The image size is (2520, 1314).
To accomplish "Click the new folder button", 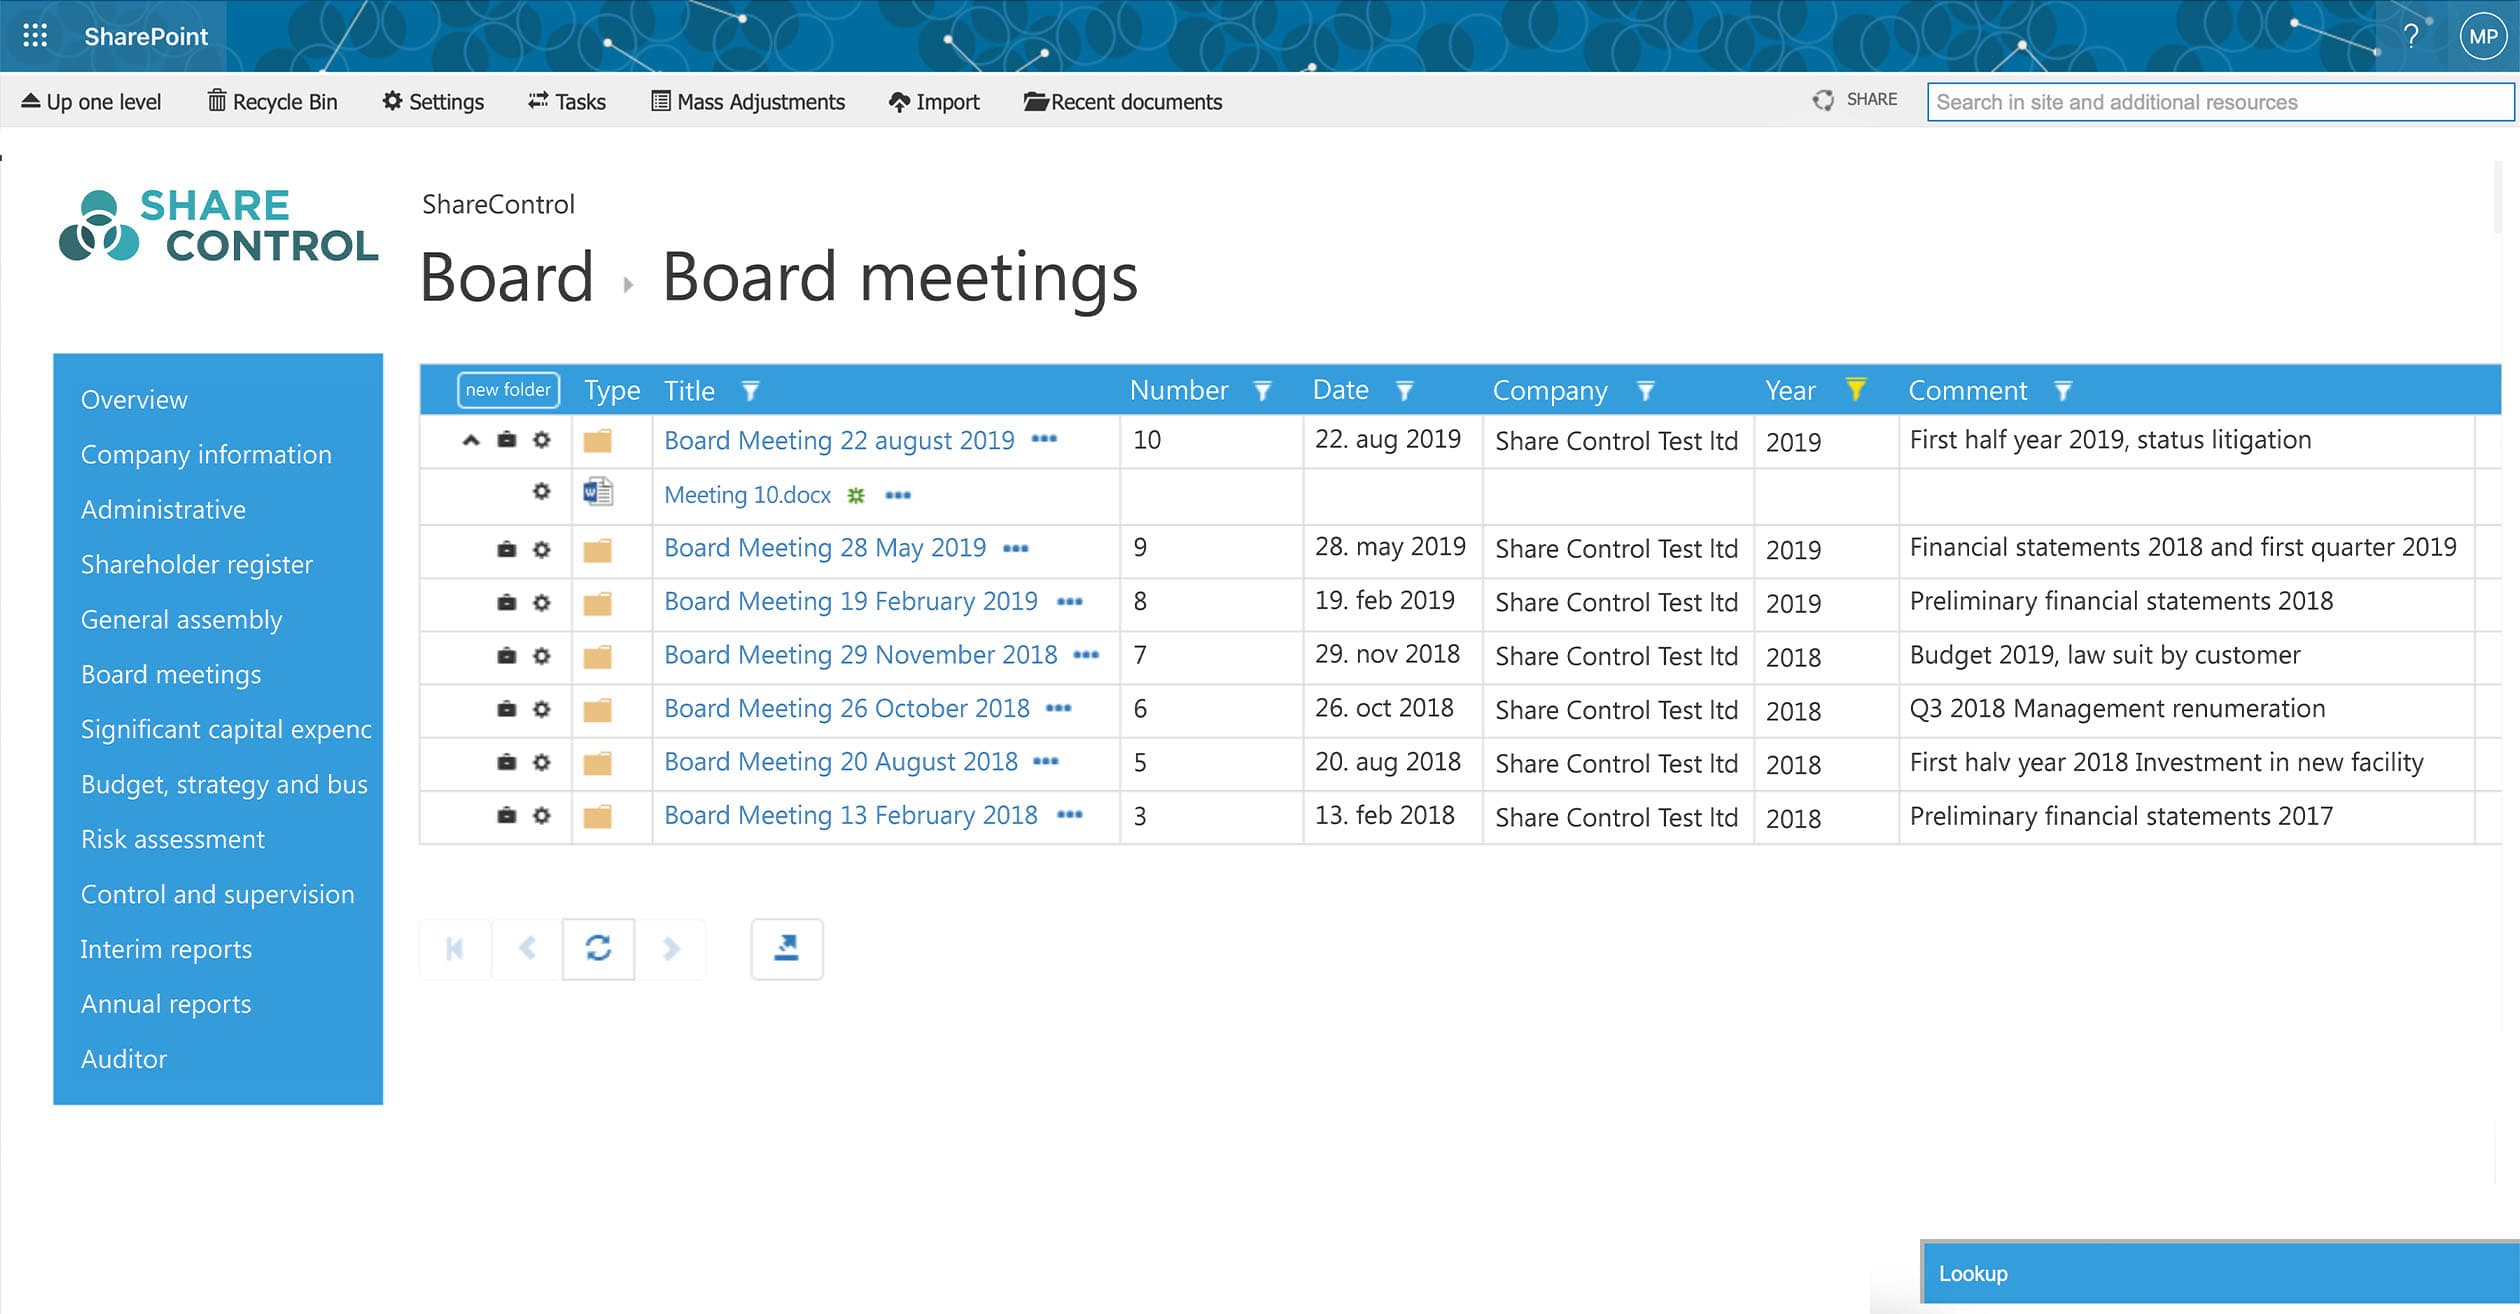I will tap(508, 390).
